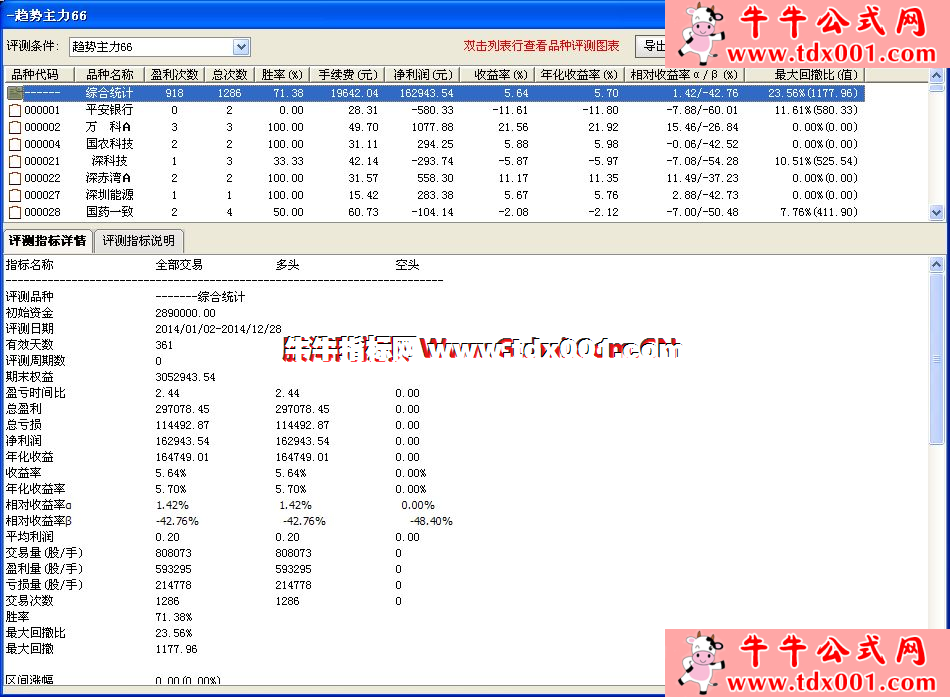Tick the checkbox for 000028 国药一致
The width and height of the screenshot is (950, 697).
[15, 212]
